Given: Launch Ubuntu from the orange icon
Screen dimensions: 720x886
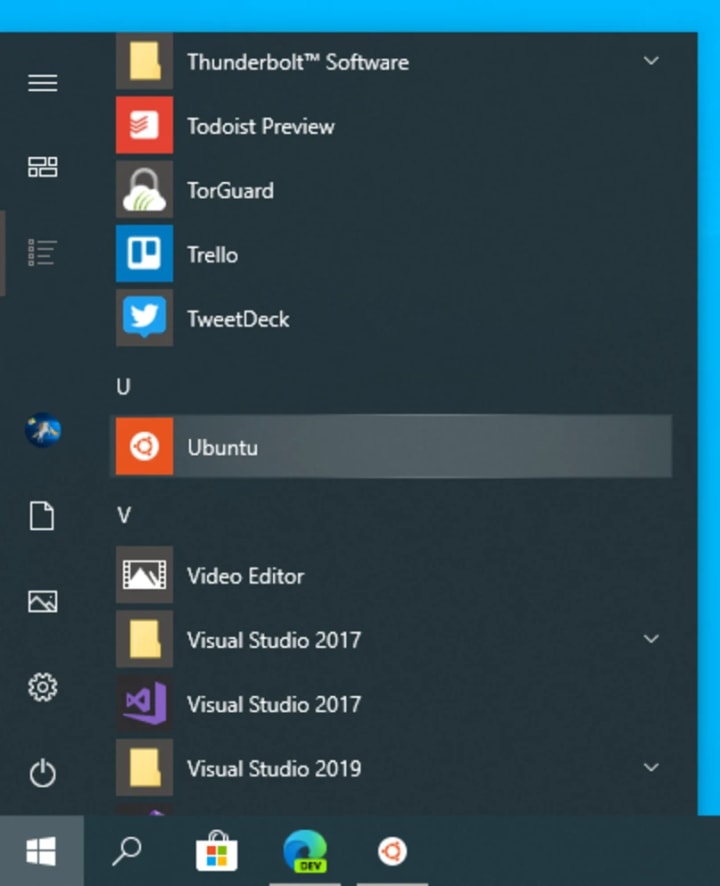Looking at the screenshot, I should [144, 446].
